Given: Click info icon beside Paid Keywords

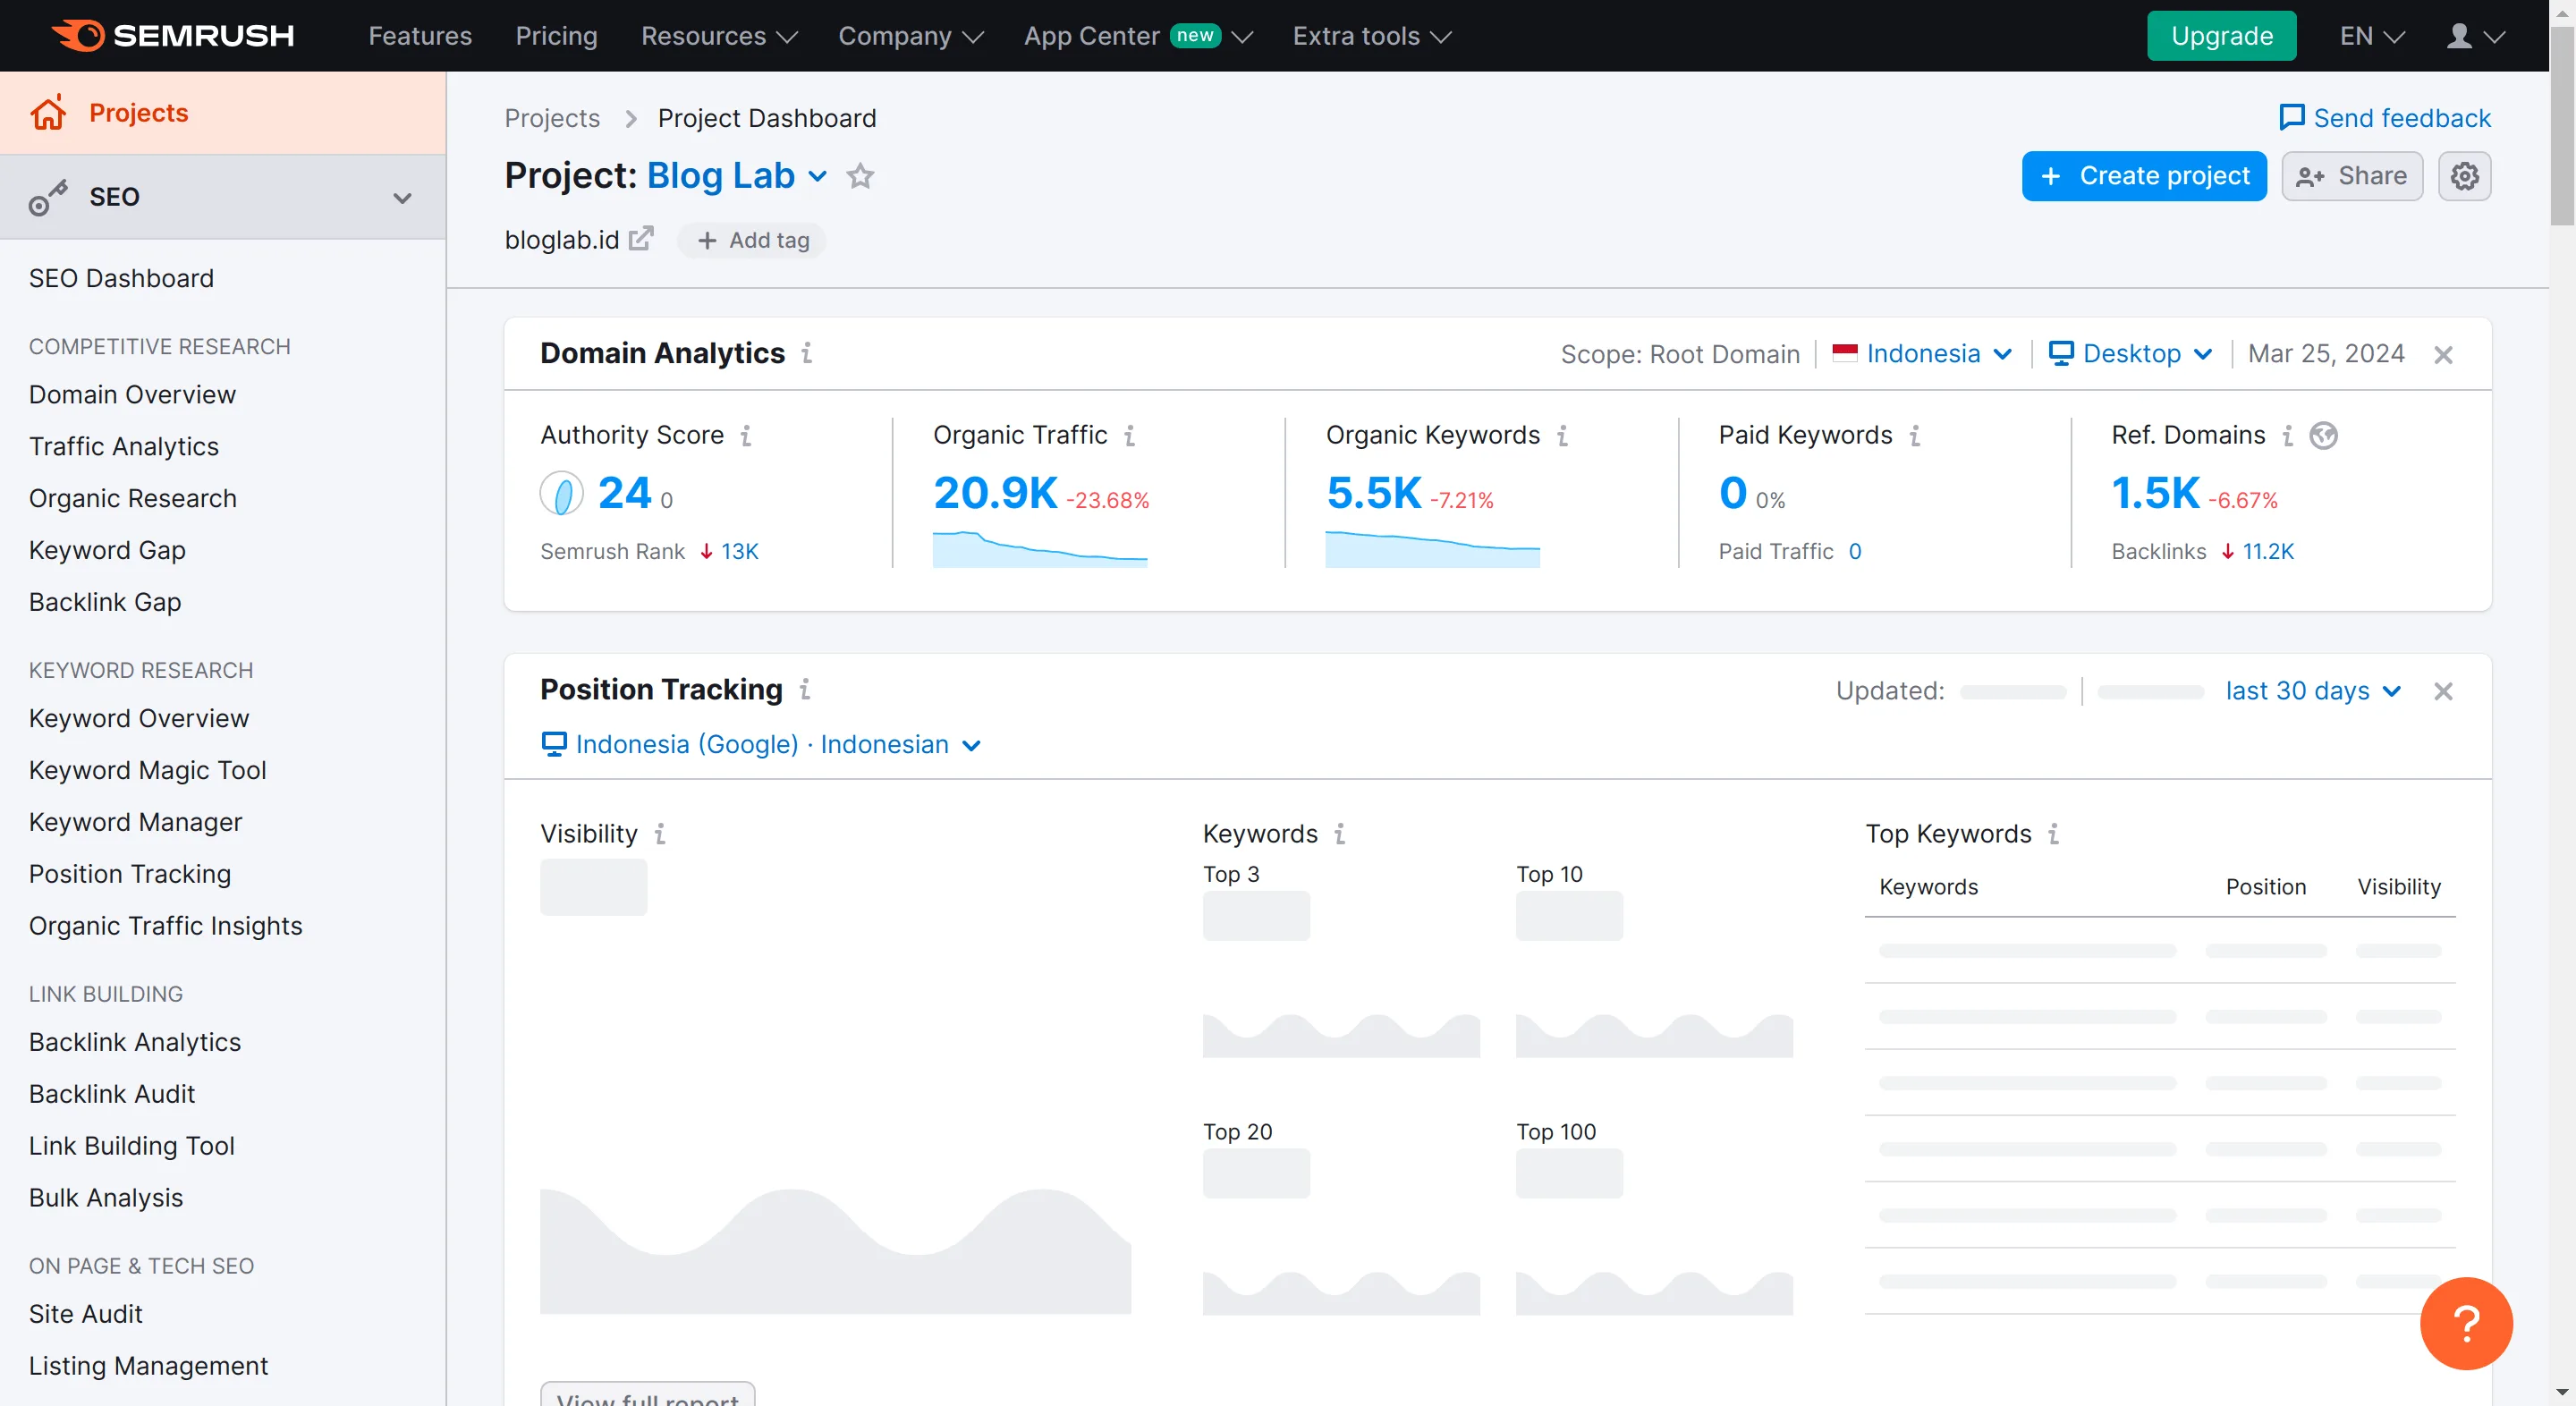Looking at the screenshot, I should pyautogui.click(x=1914, y=435).
